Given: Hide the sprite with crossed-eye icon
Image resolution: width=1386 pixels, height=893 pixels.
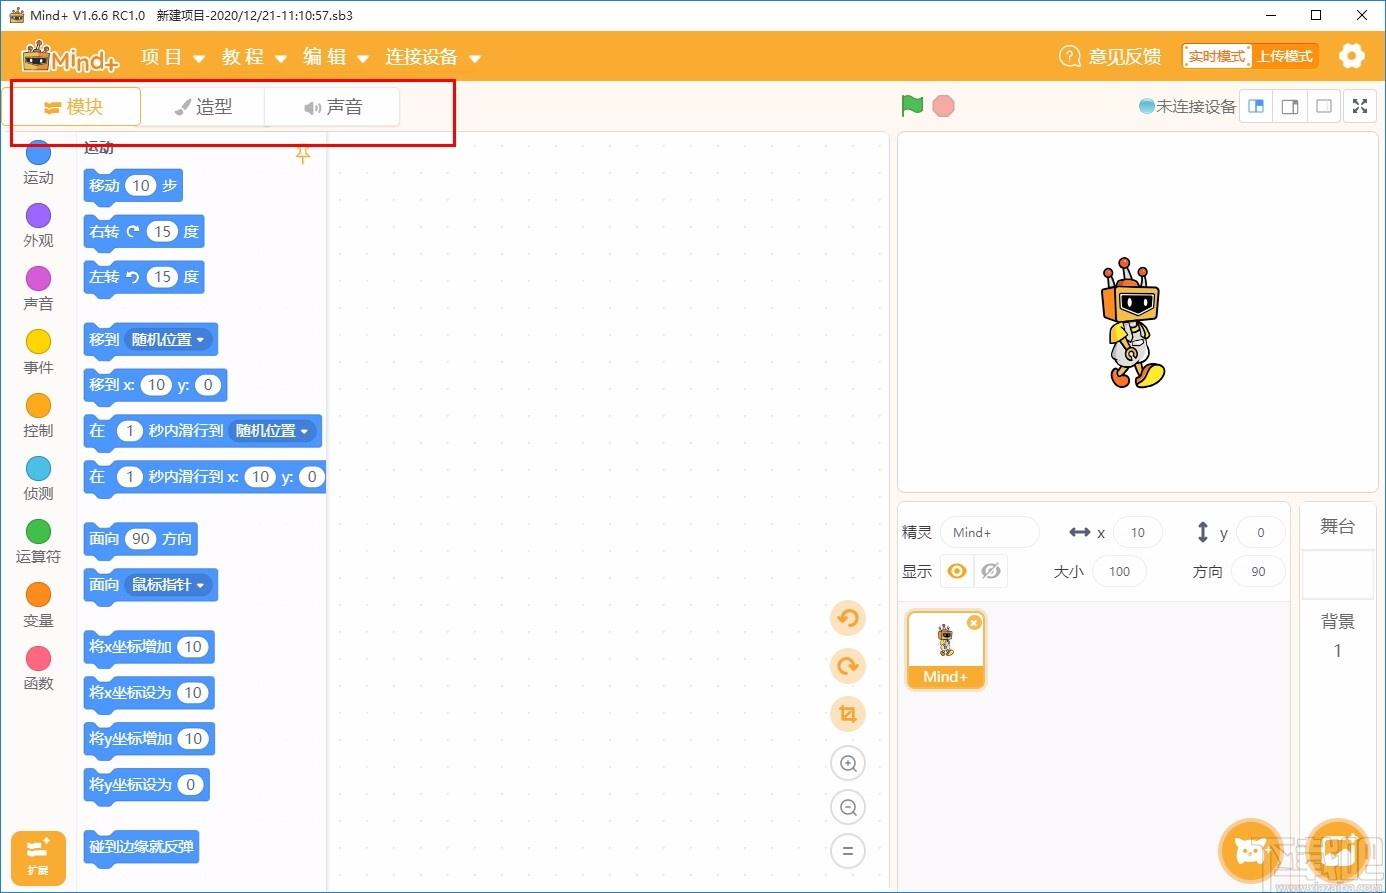Looking at the screenshot, I should click(991, 571).
